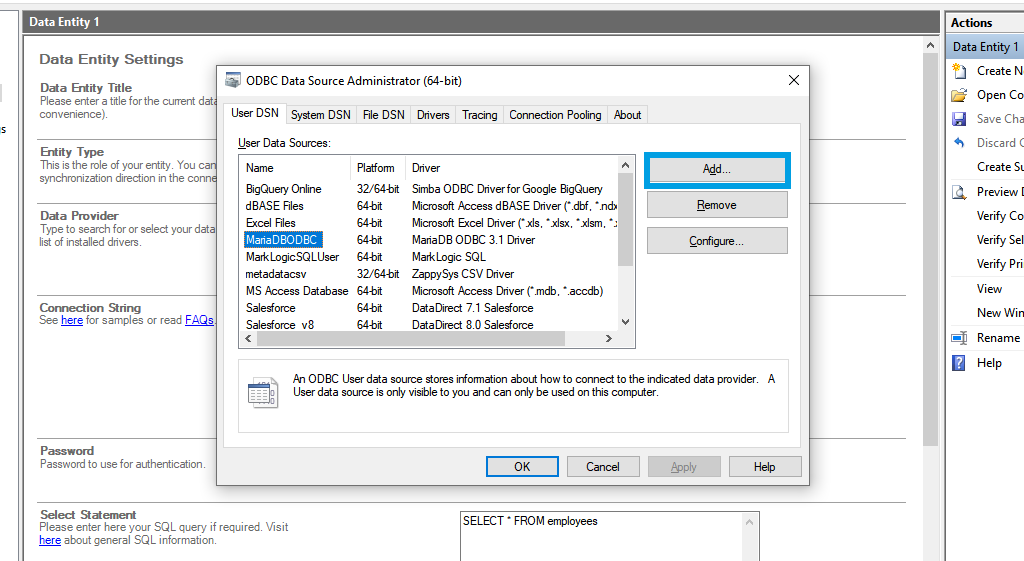Click the Preview Data magnifier icon
The height and width of the screenshot is (561, 1024).
(x=959, y=192)
